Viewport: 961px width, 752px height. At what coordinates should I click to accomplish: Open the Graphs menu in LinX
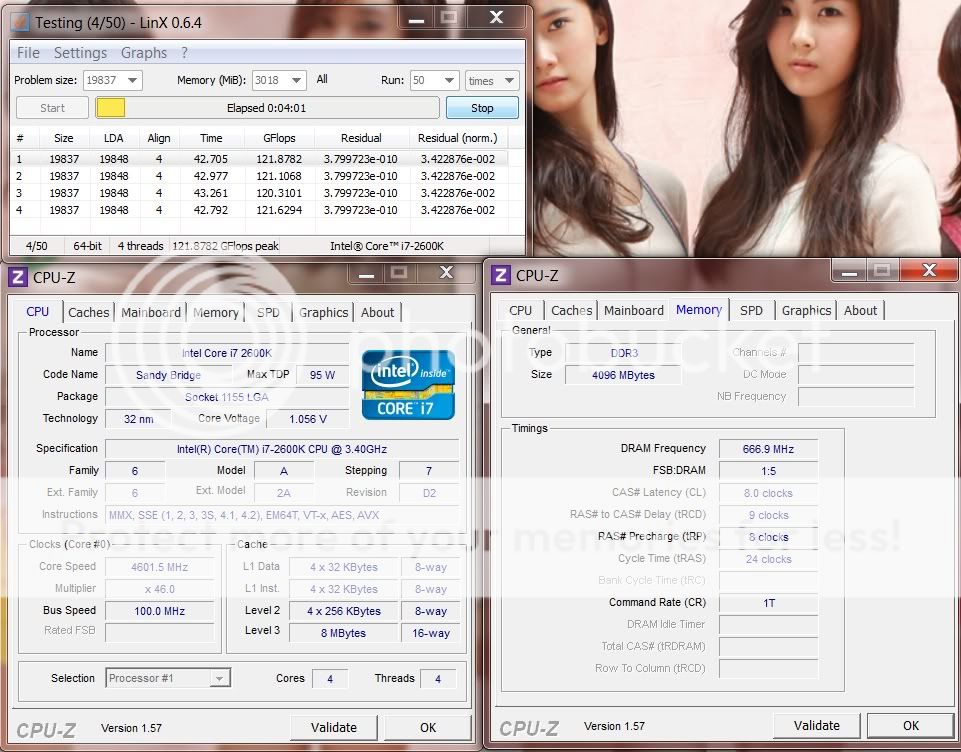point(144,53)
